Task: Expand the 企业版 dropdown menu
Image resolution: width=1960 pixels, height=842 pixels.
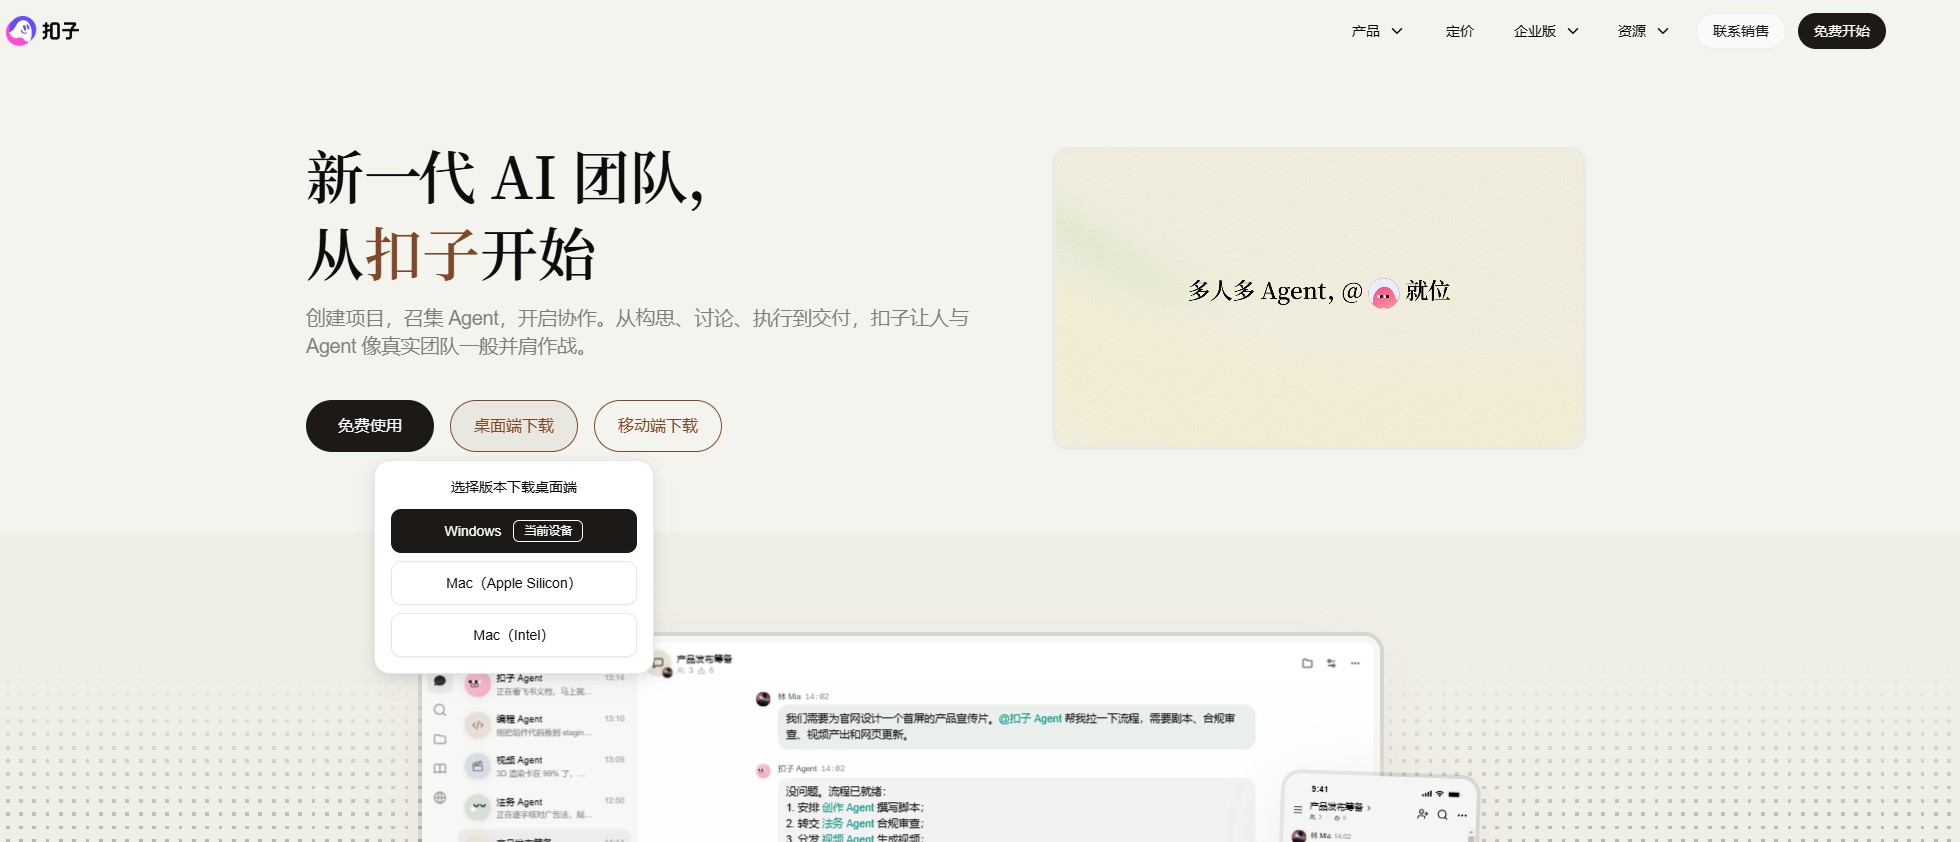Action: click(x=1546, y=31)
